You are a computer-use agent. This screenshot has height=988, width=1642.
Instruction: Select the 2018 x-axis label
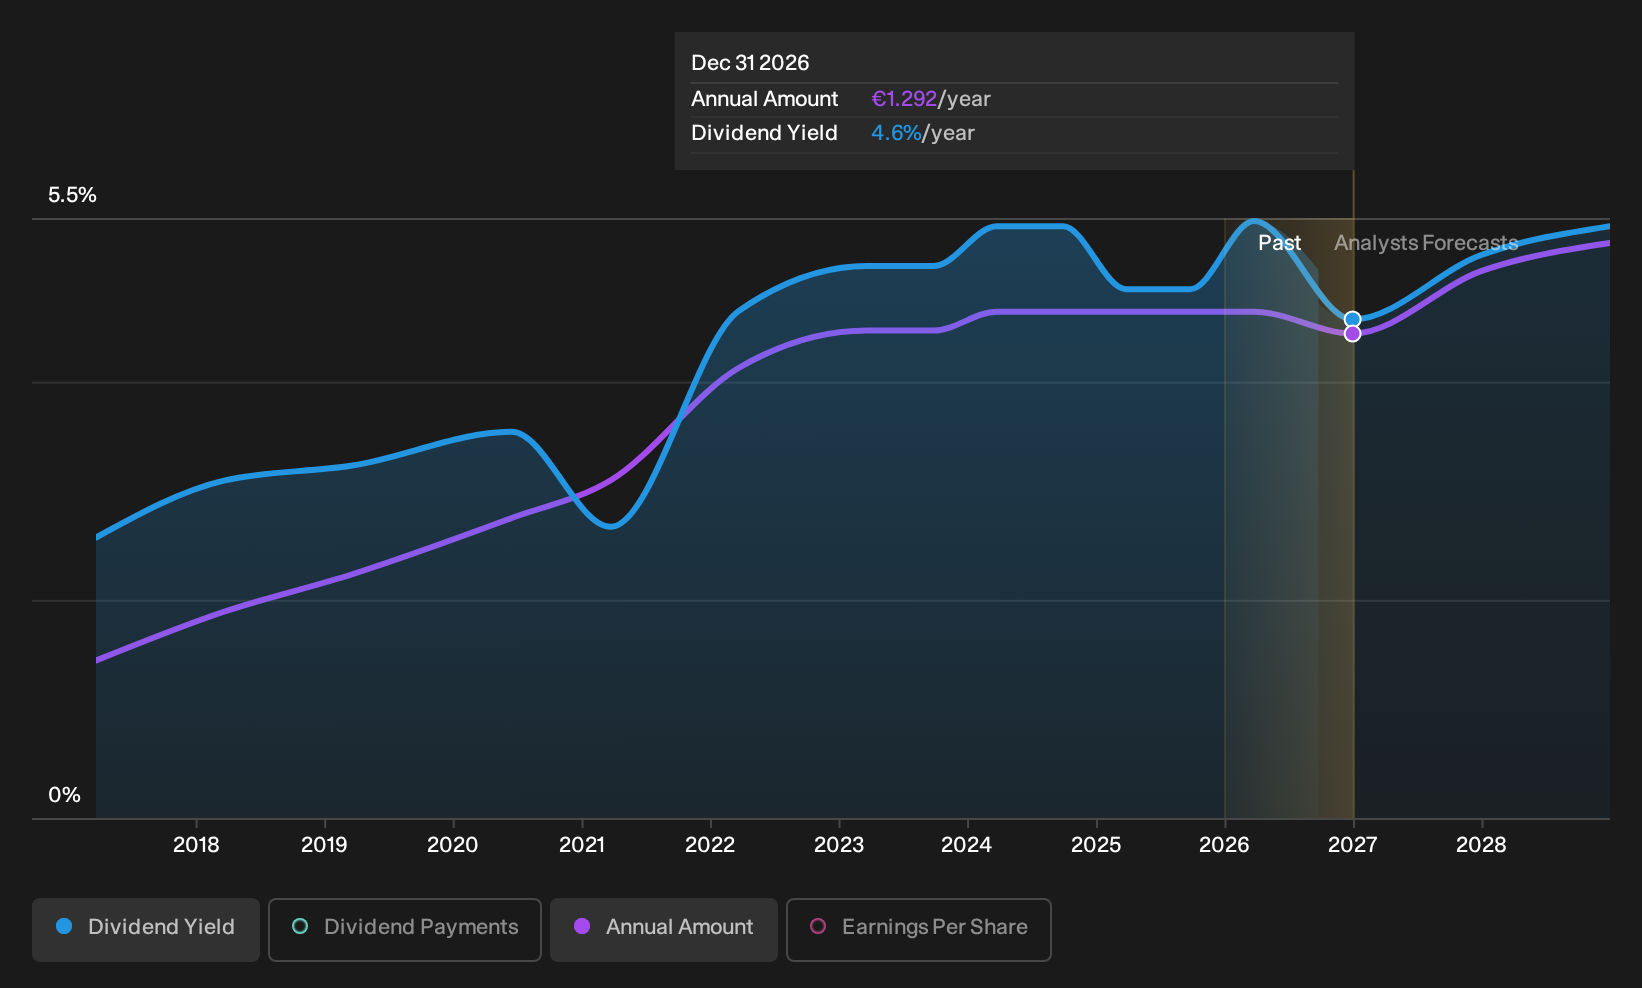click(196, 845)
